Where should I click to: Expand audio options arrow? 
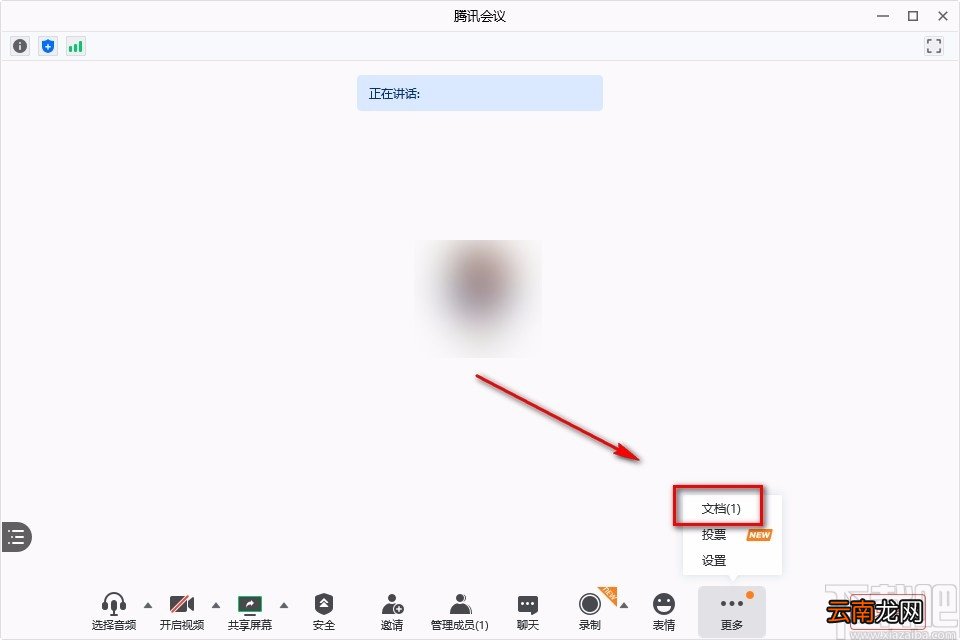(148, 606)
